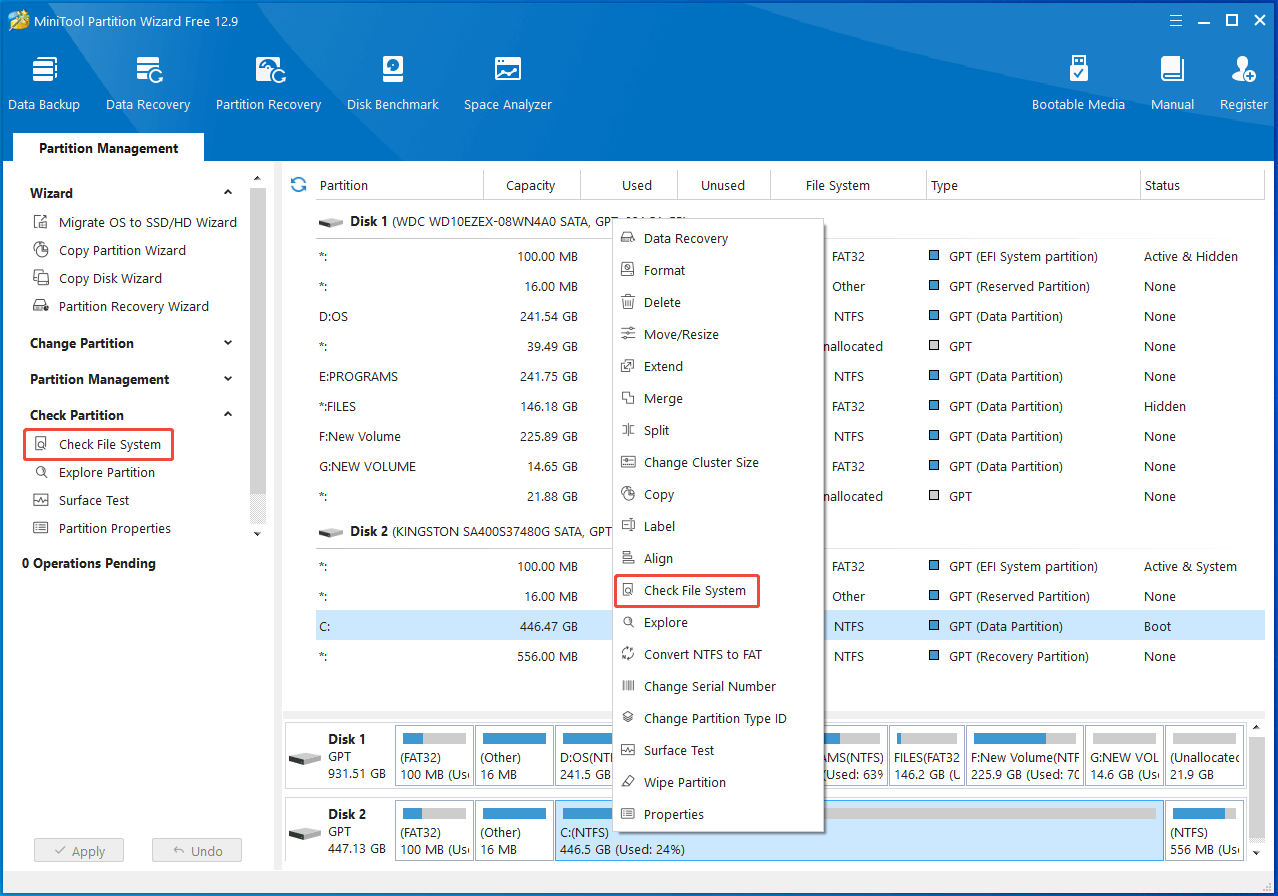The width and height of the screenshot is (1278, 896).
Task: Sort by the Status column header
Action: click(x=1203, y=185)
